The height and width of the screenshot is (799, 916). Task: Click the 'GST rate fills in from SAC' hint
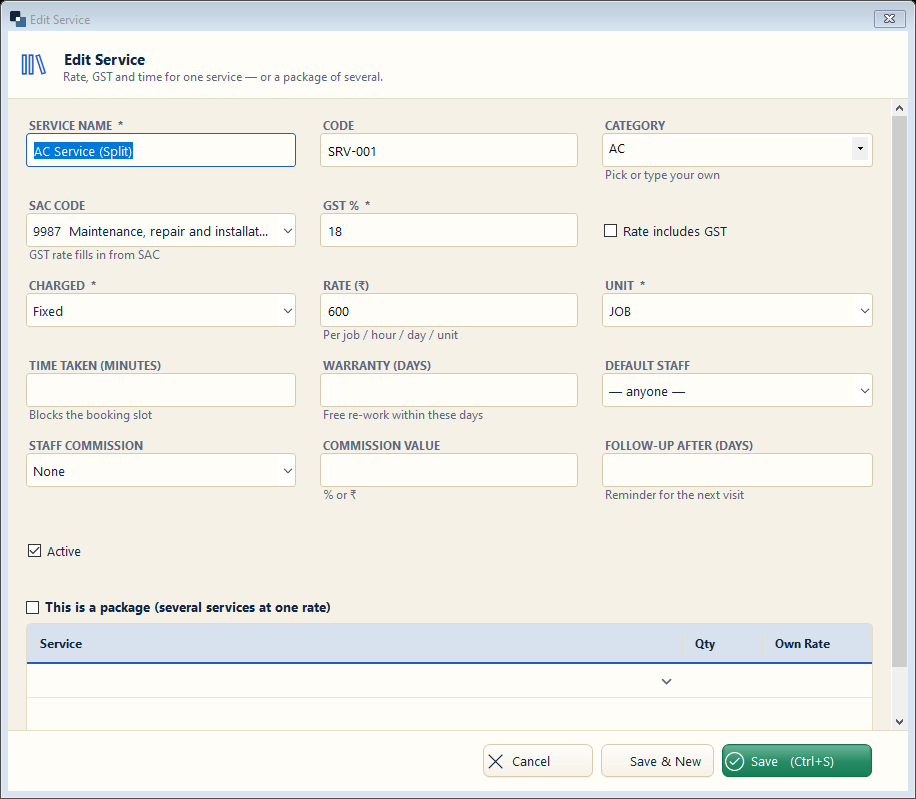pos(94,255)
